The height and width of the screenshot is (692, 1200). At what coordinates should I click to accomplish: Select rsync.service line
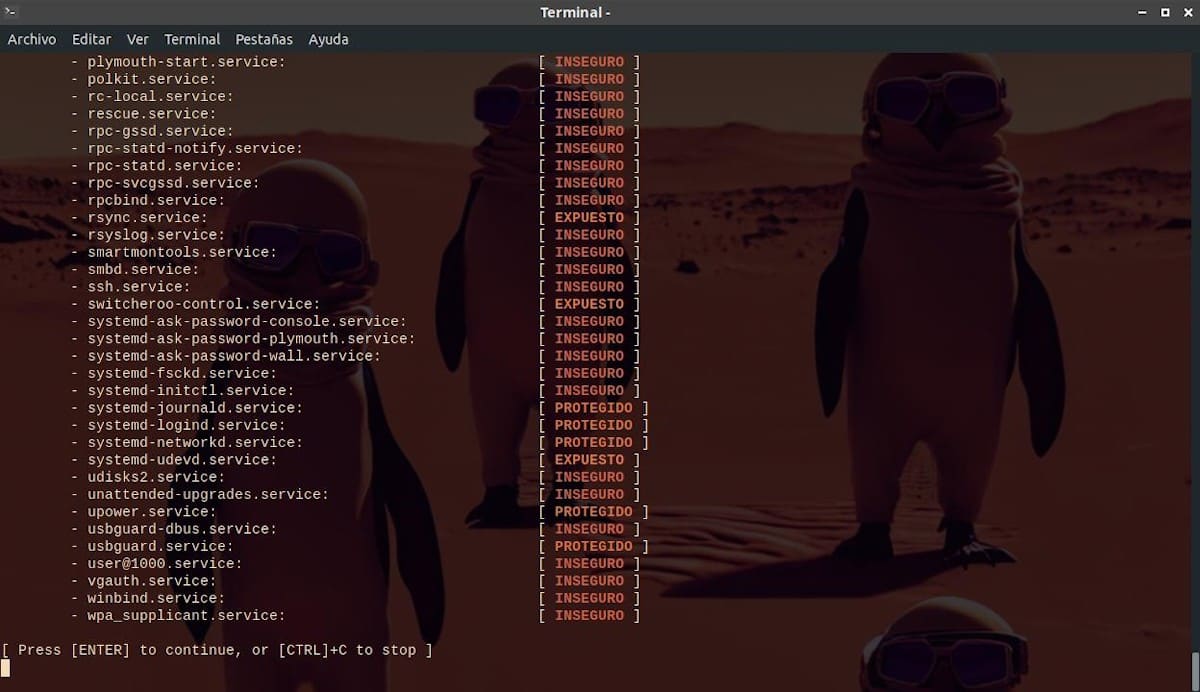pos(355,217)
